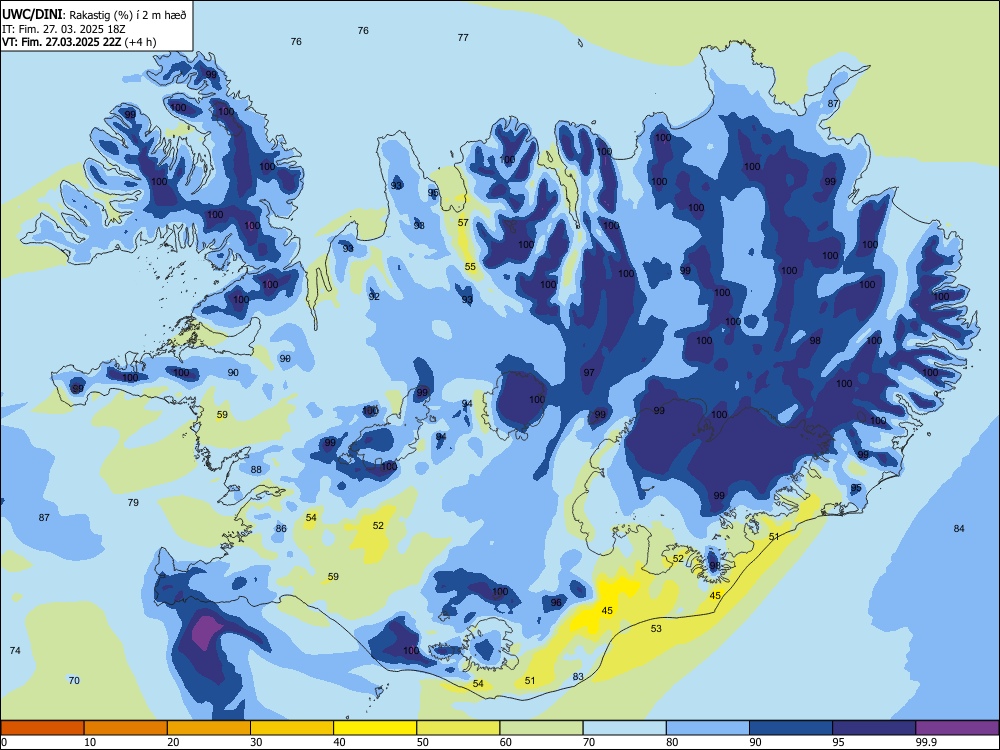
Task: Click the purple legend swatch above 99.9
Action: [x=957, y=728]
